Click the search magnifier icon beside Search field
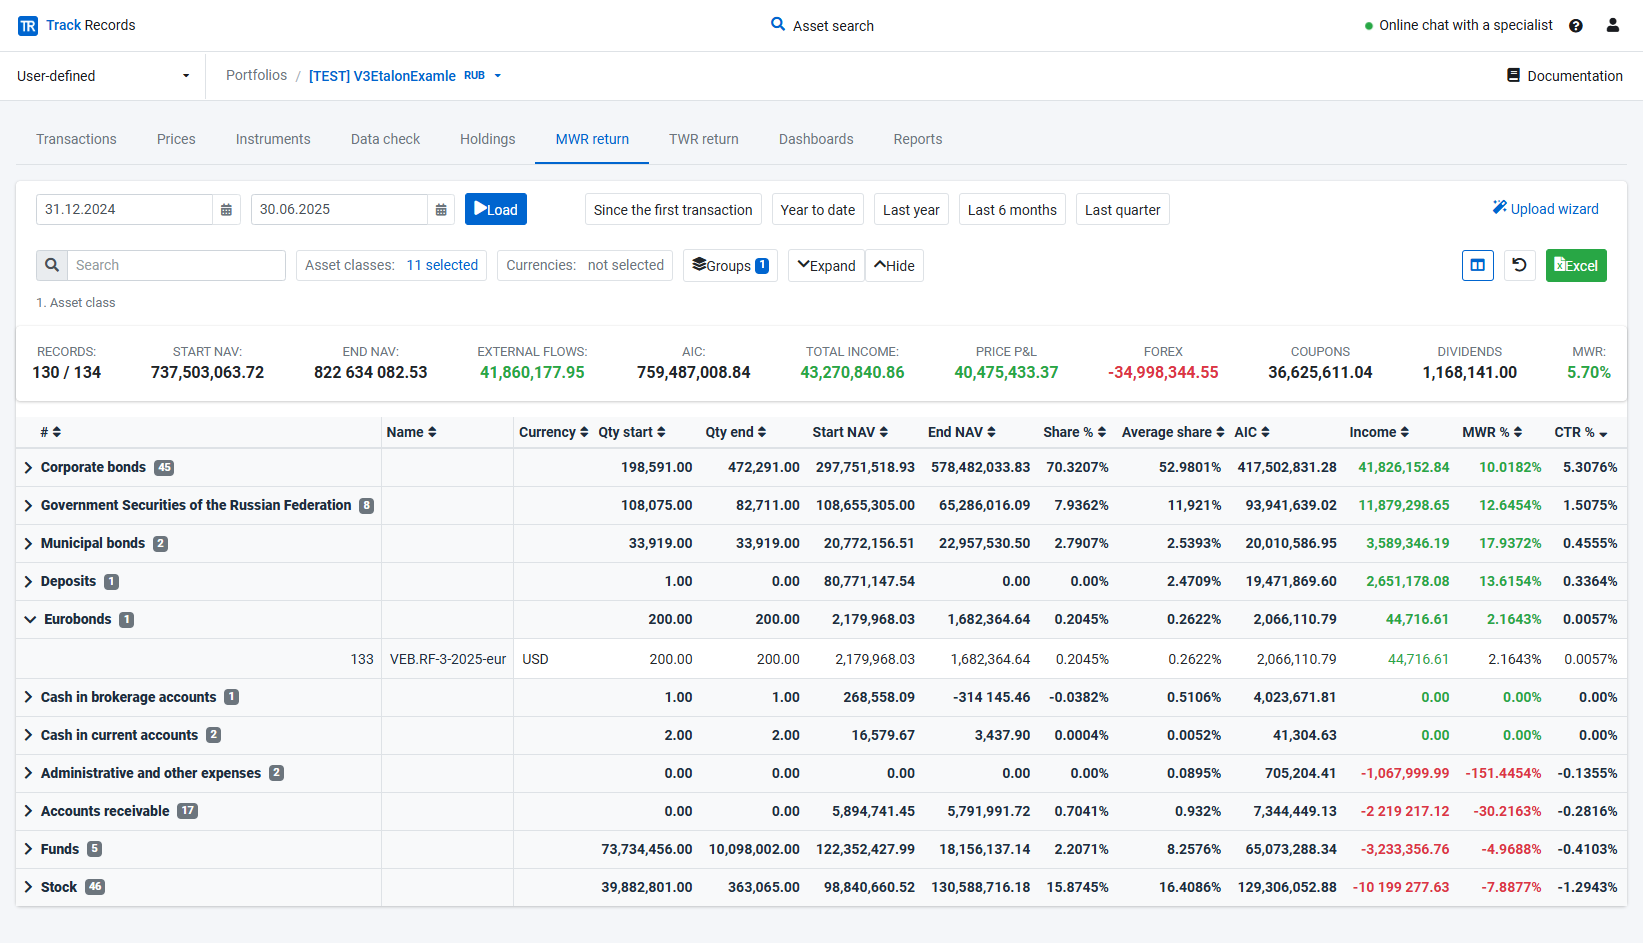The height and width of the screenshot is (943, 1643). pyautogui.click(x=52, y=265)
